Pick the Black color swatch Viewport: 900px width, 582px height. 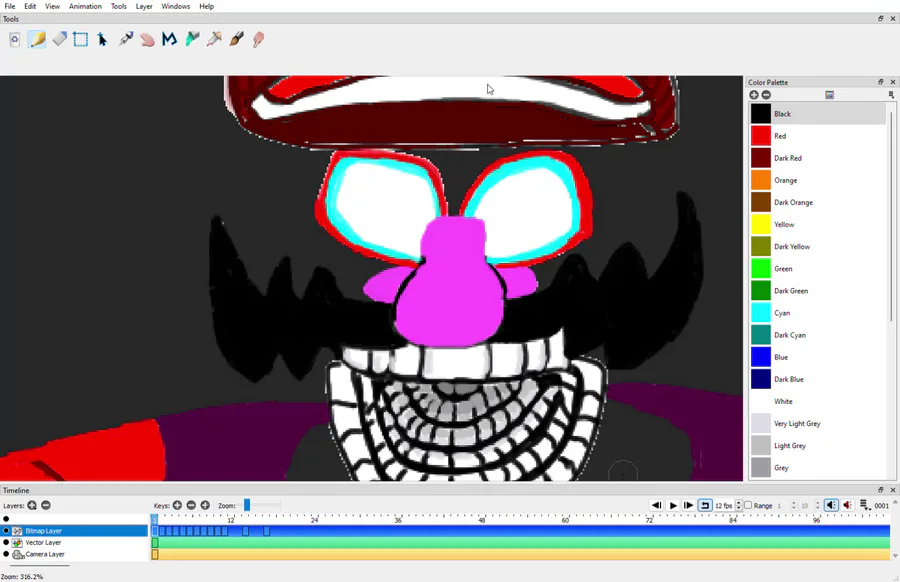761,114
